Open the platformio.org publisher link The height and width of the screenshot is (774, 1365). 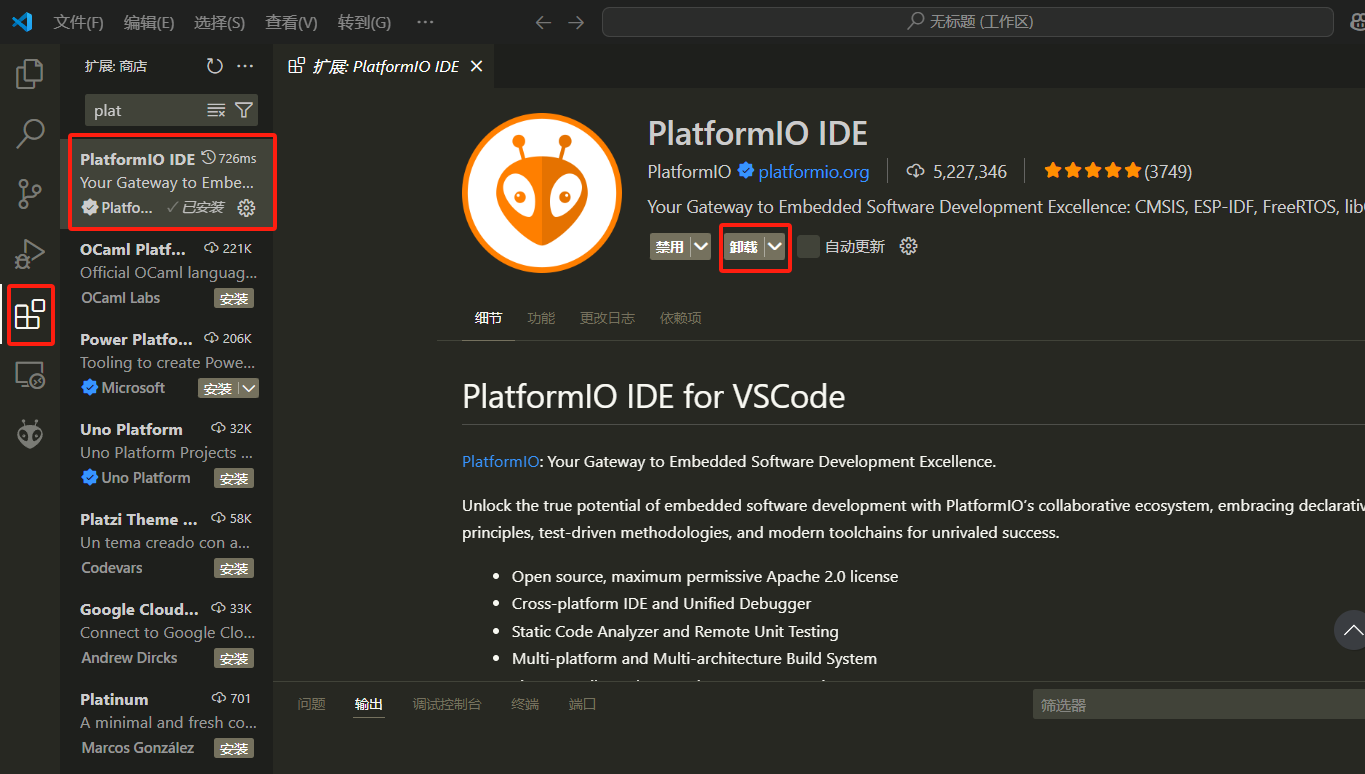click(x=814, y=171)
